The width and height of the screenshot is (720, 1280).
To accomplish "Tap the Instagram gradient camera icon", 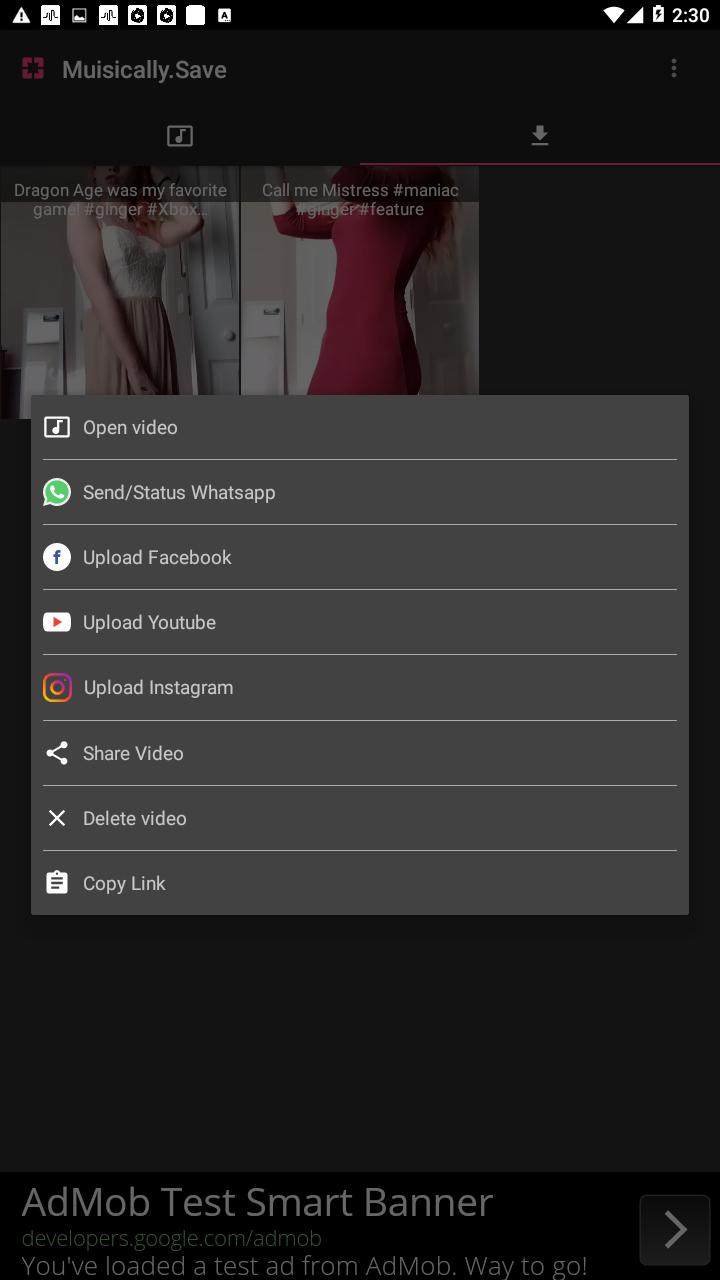I will tap(57, 688).
